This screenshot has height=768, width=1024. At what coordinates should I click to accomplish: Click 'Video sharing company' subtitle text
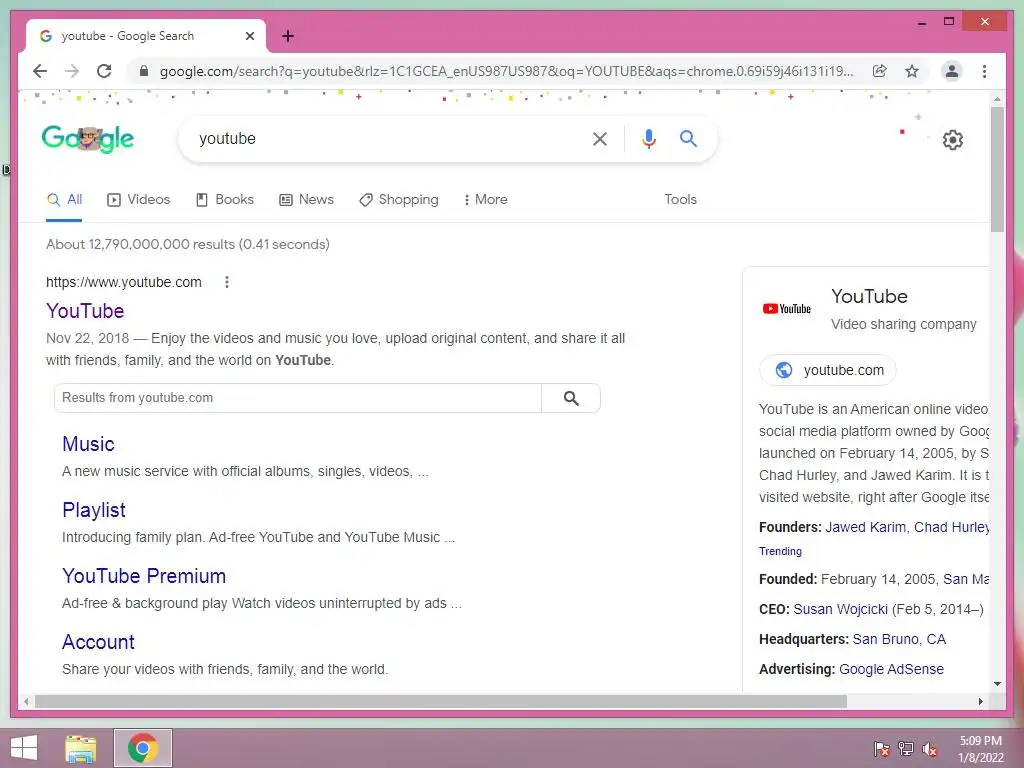pos(904,325)
